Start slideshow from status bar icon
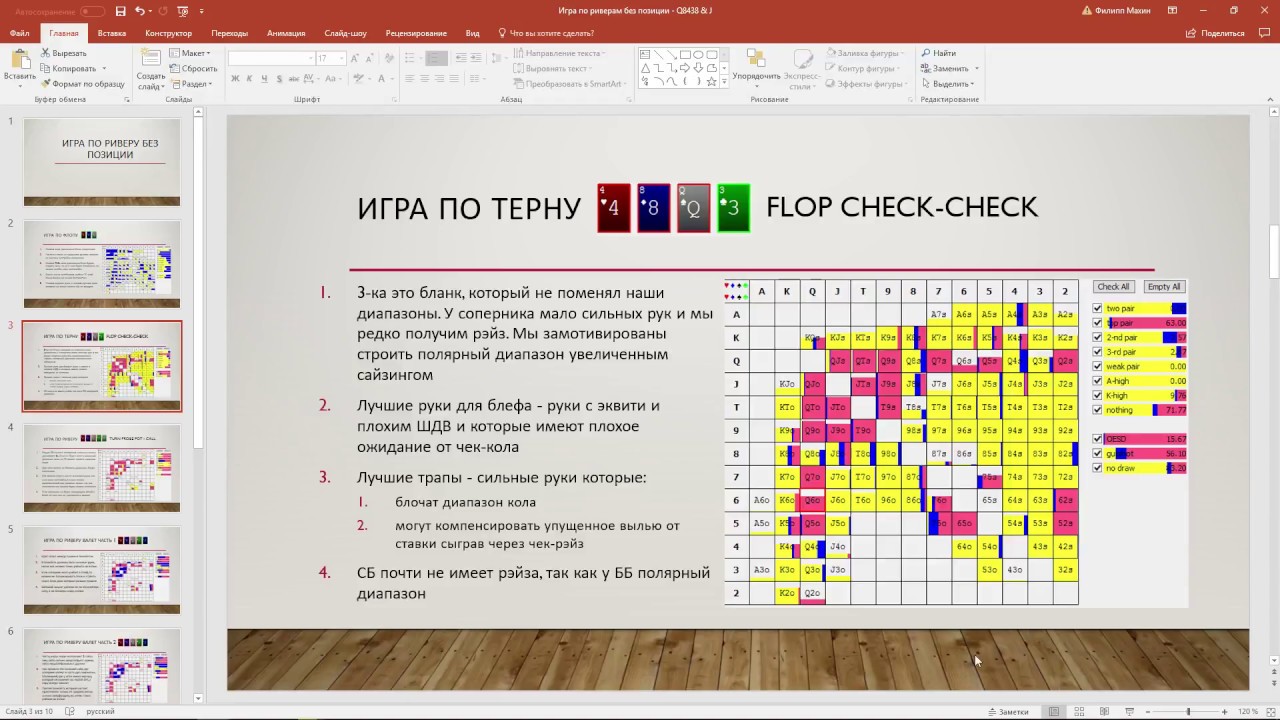The image size is (1280, 720). tap(1129, 711)
